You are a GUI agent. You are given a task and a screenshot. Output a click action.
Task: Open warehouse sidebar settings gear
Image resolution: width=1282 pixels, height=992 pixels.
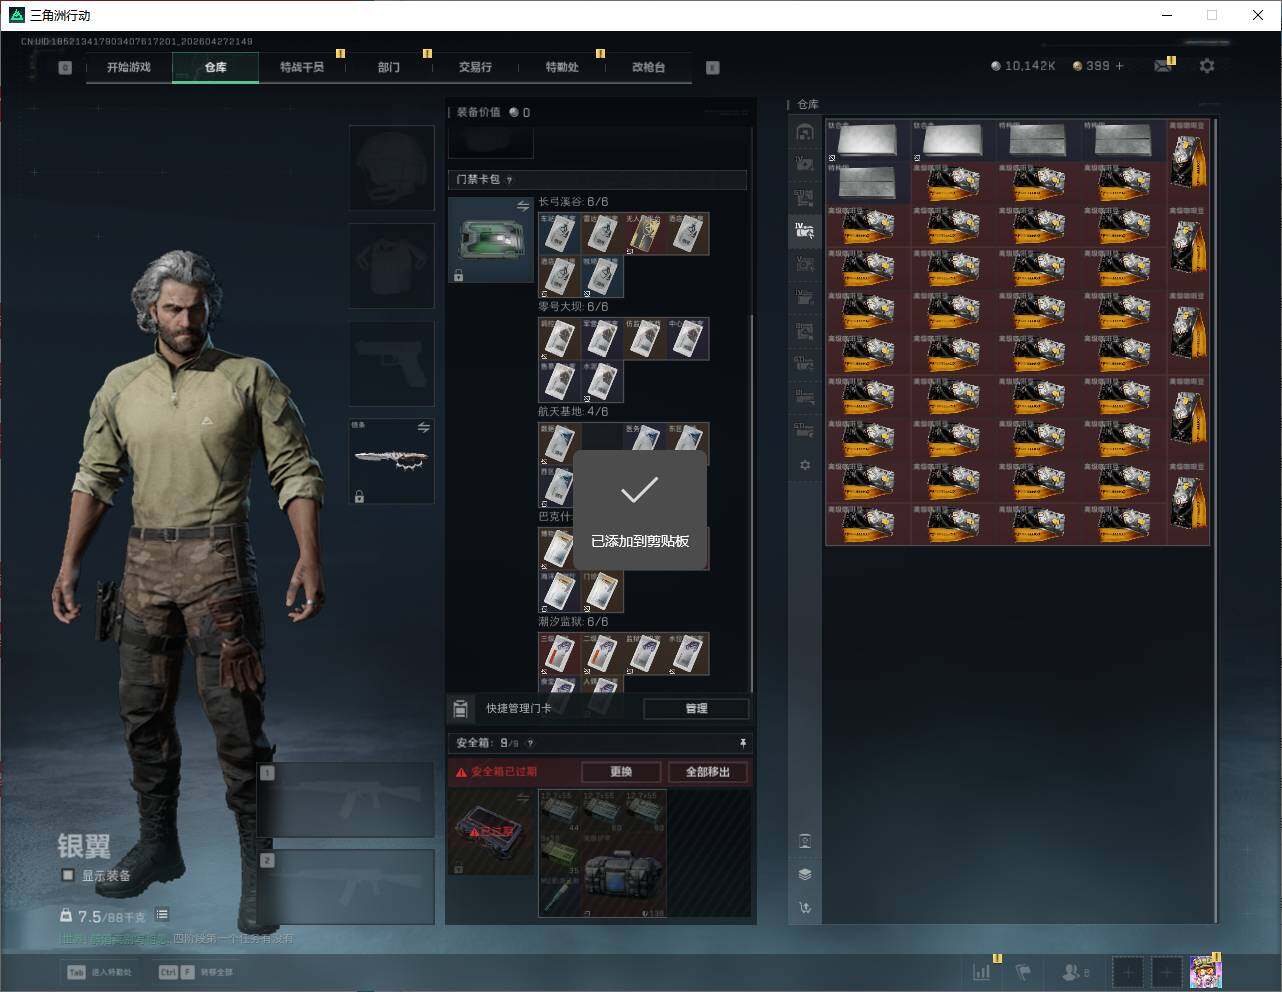[805, 465]
